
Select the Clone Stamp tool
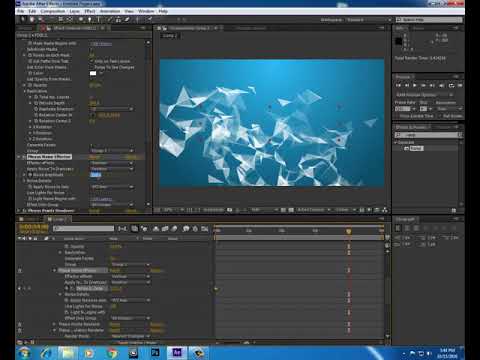(x=118, y=20)
